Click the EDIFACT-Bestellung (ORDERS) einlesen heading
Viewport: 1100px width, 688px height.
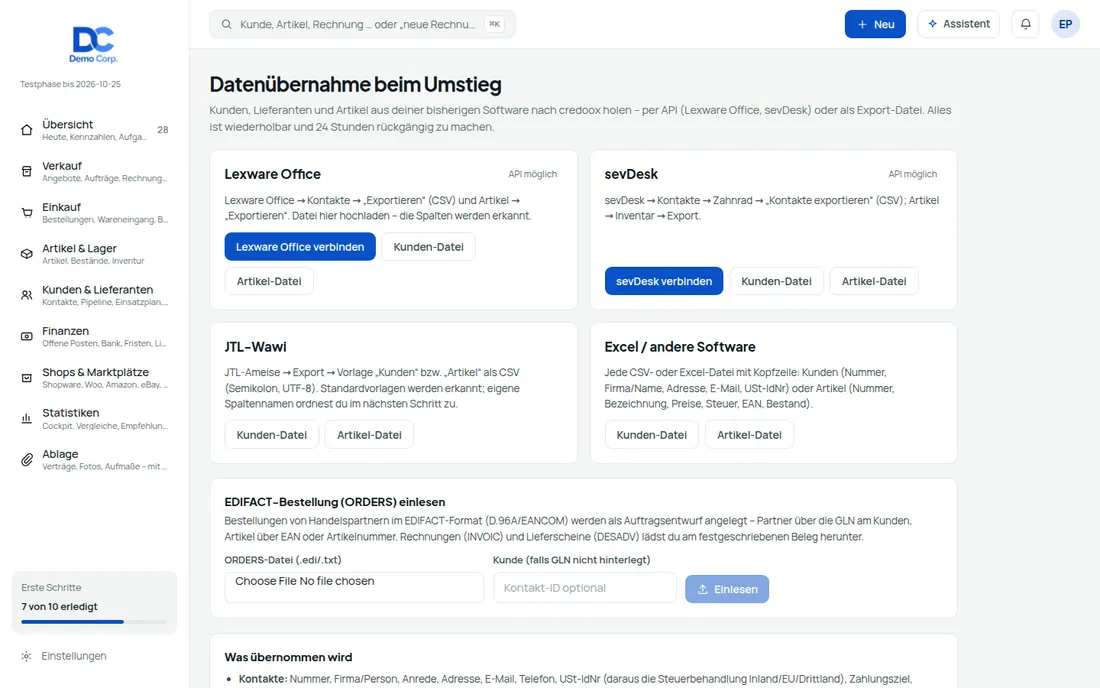point(335,502)
